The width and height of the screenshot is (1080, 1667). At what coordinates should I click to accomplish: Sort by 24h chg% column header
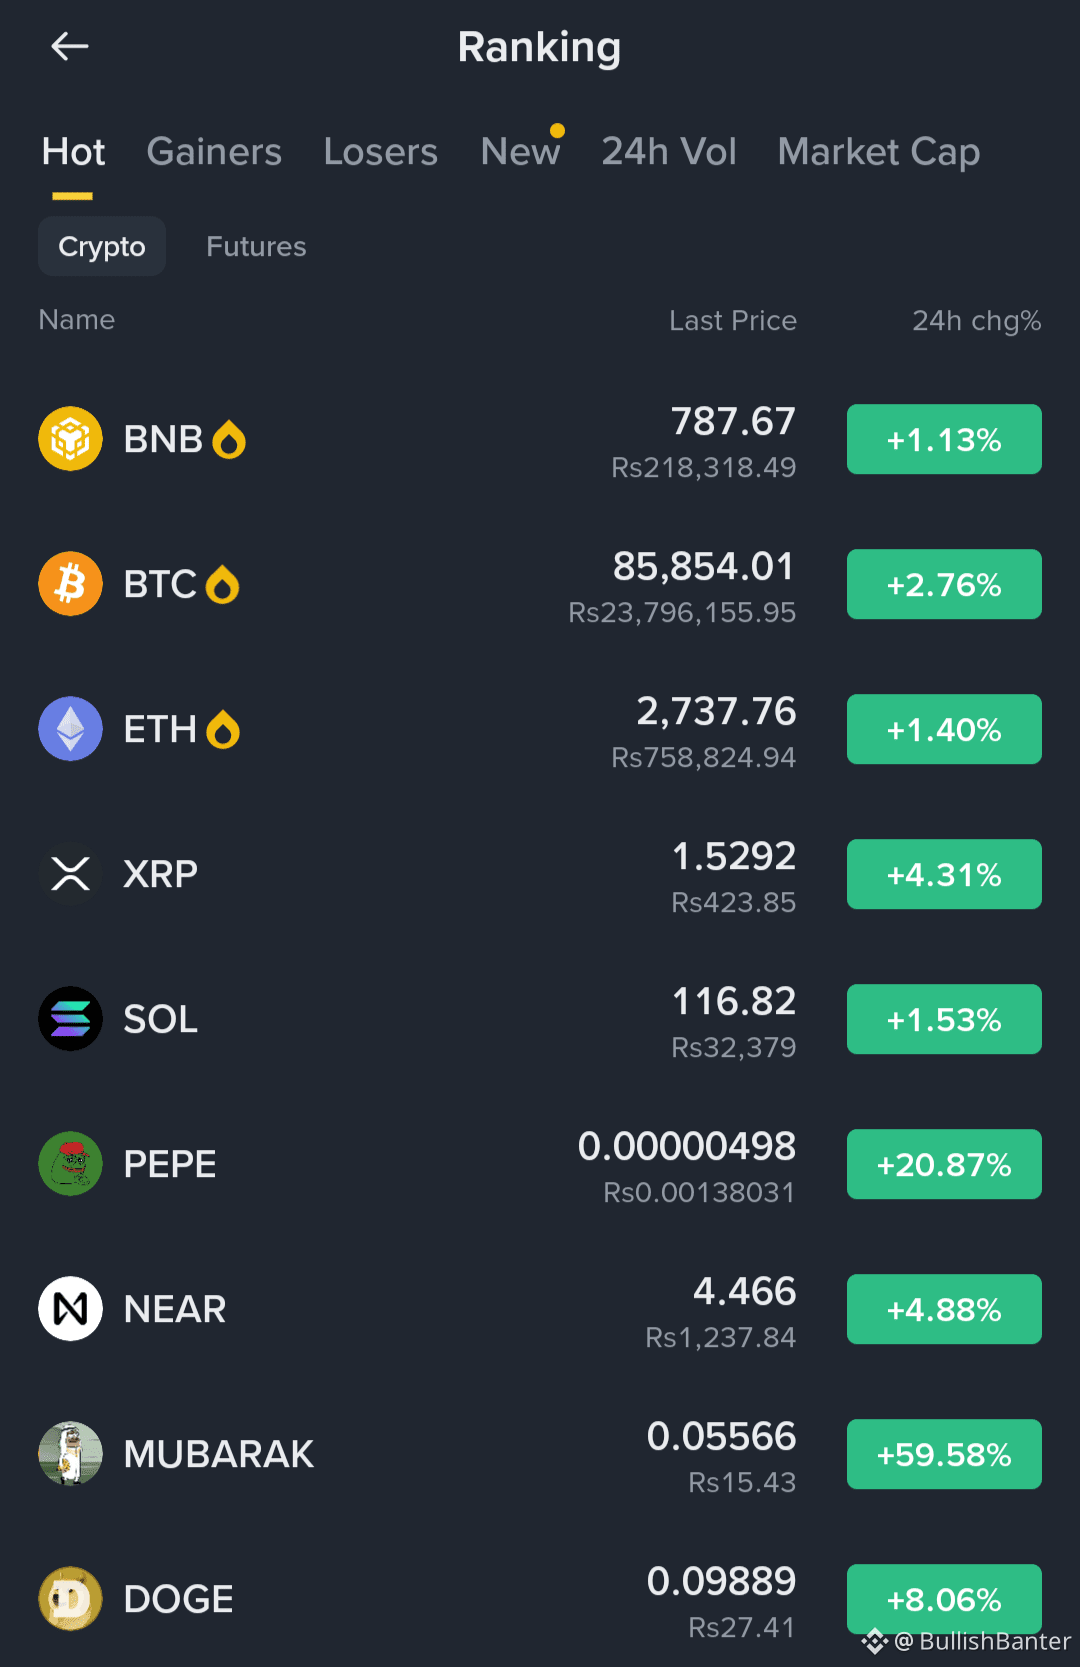977,321
